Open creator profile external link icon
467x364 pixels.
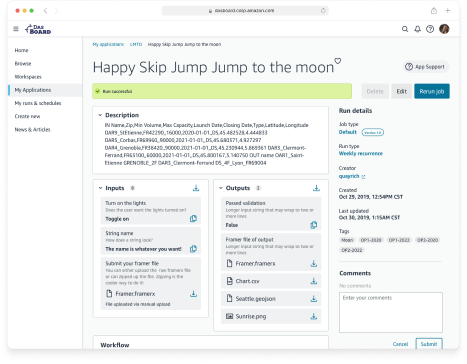[x=363, y=177]
